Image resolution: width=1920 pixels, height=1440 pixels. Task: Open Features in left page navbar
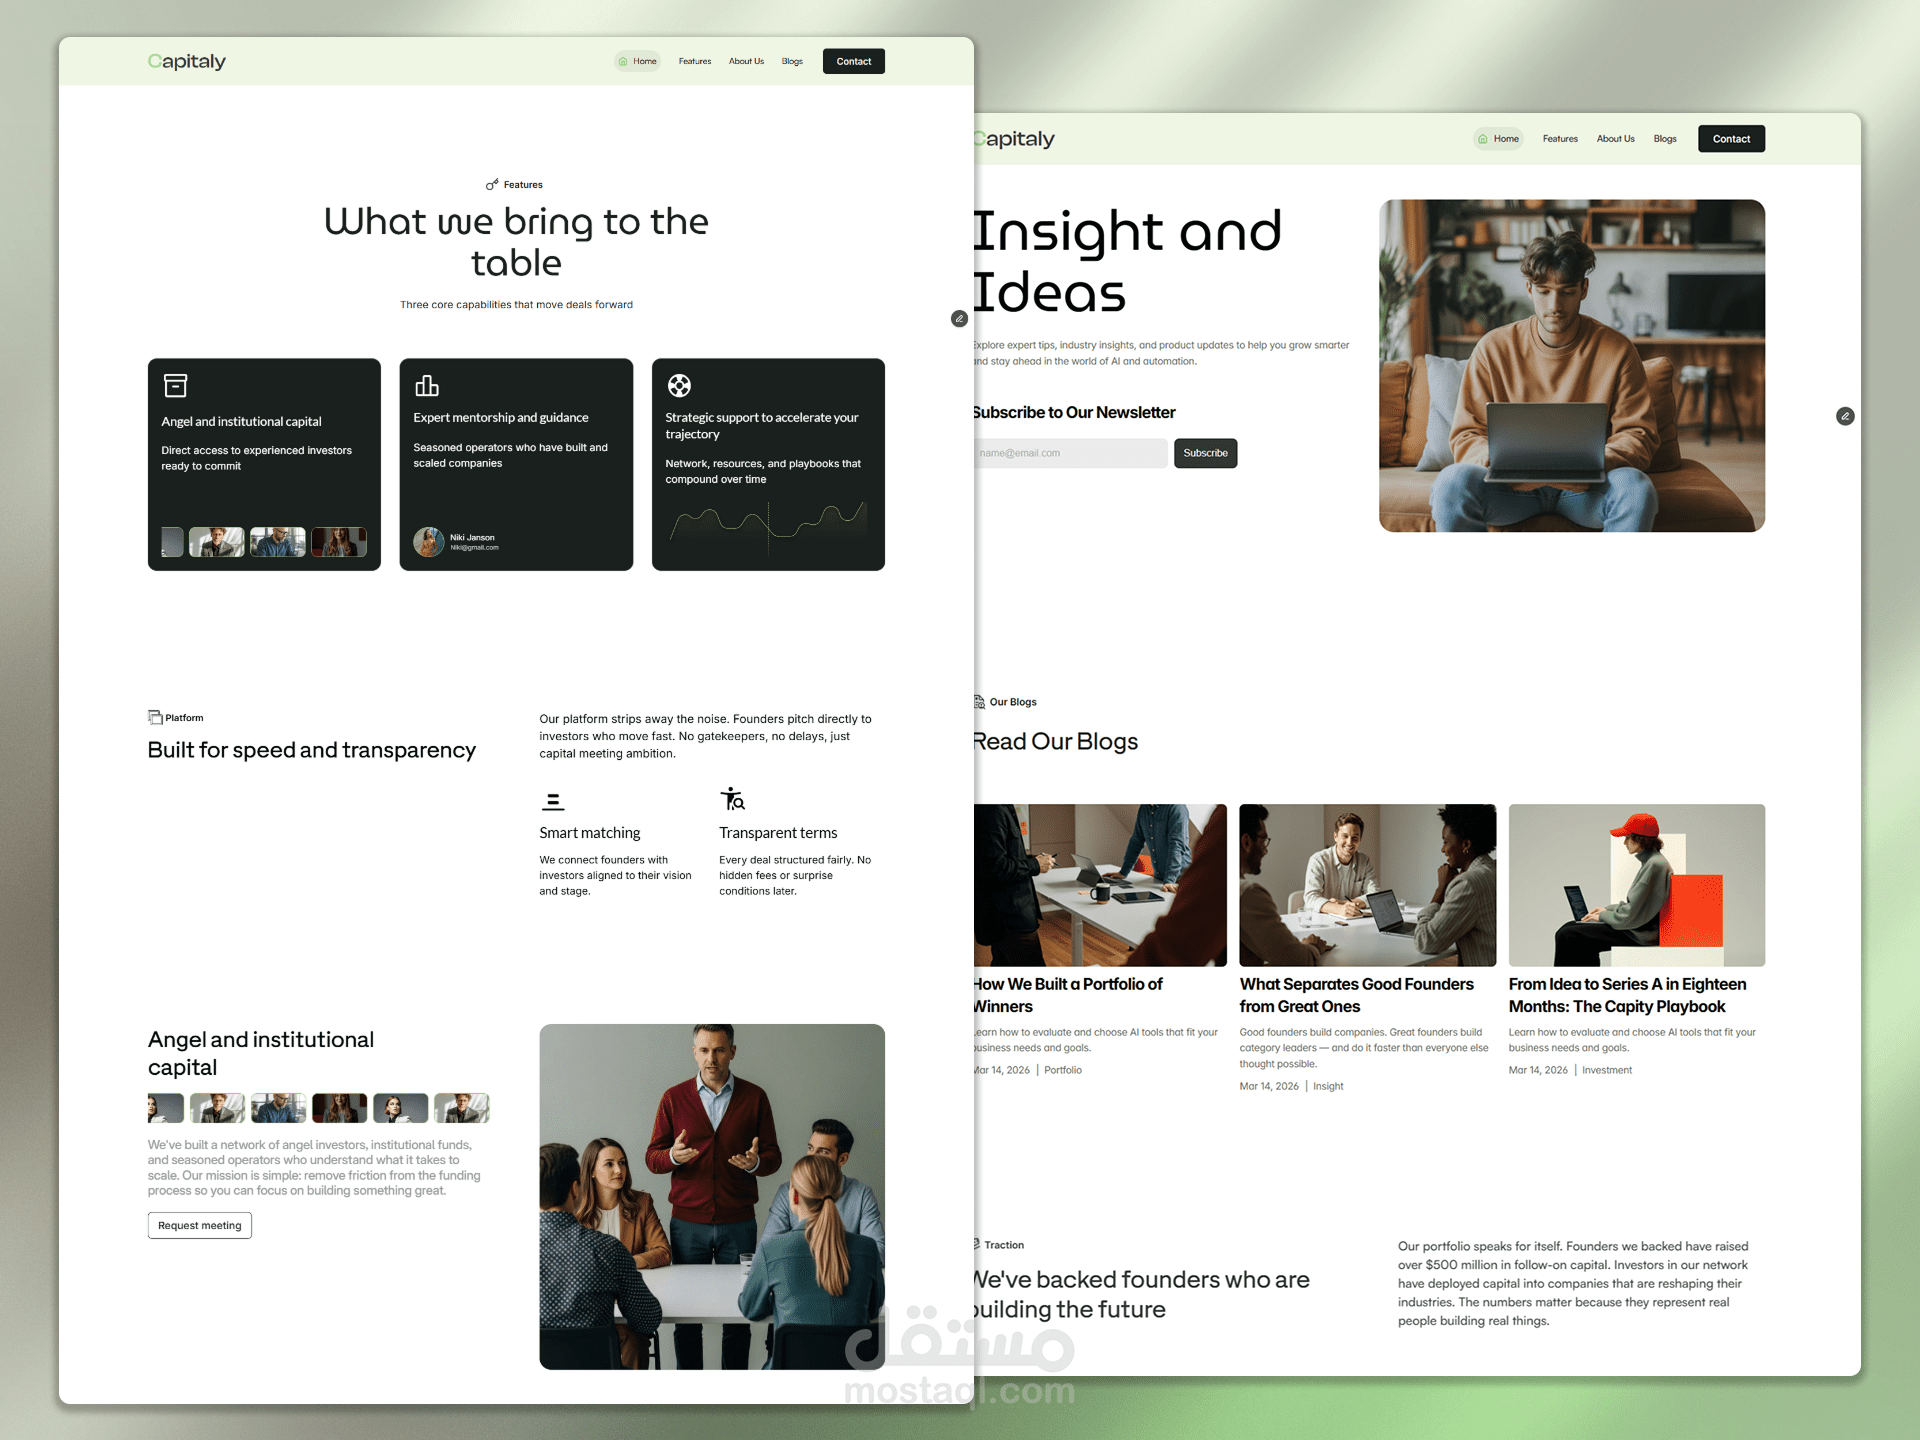click(695, 61)
